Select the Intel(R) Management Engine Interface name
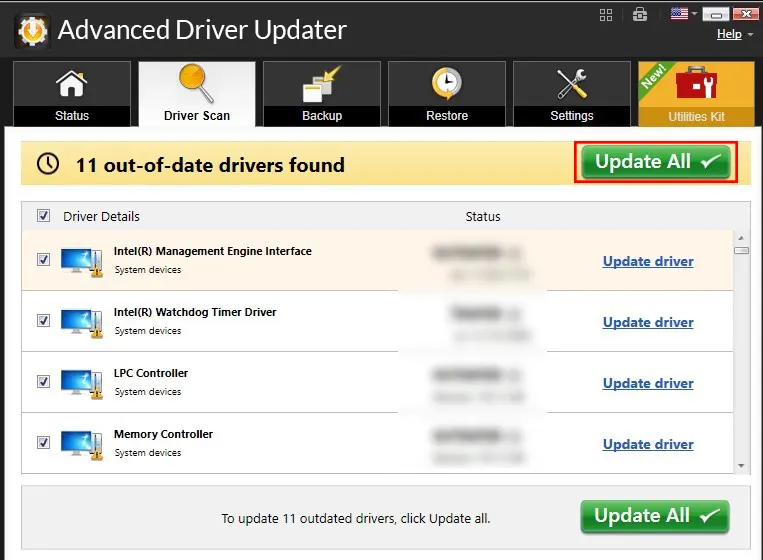 213,251
